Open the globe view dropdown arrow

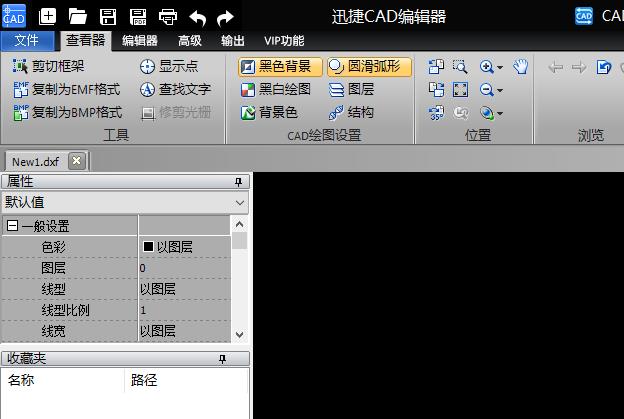click(x=500, y=114)
